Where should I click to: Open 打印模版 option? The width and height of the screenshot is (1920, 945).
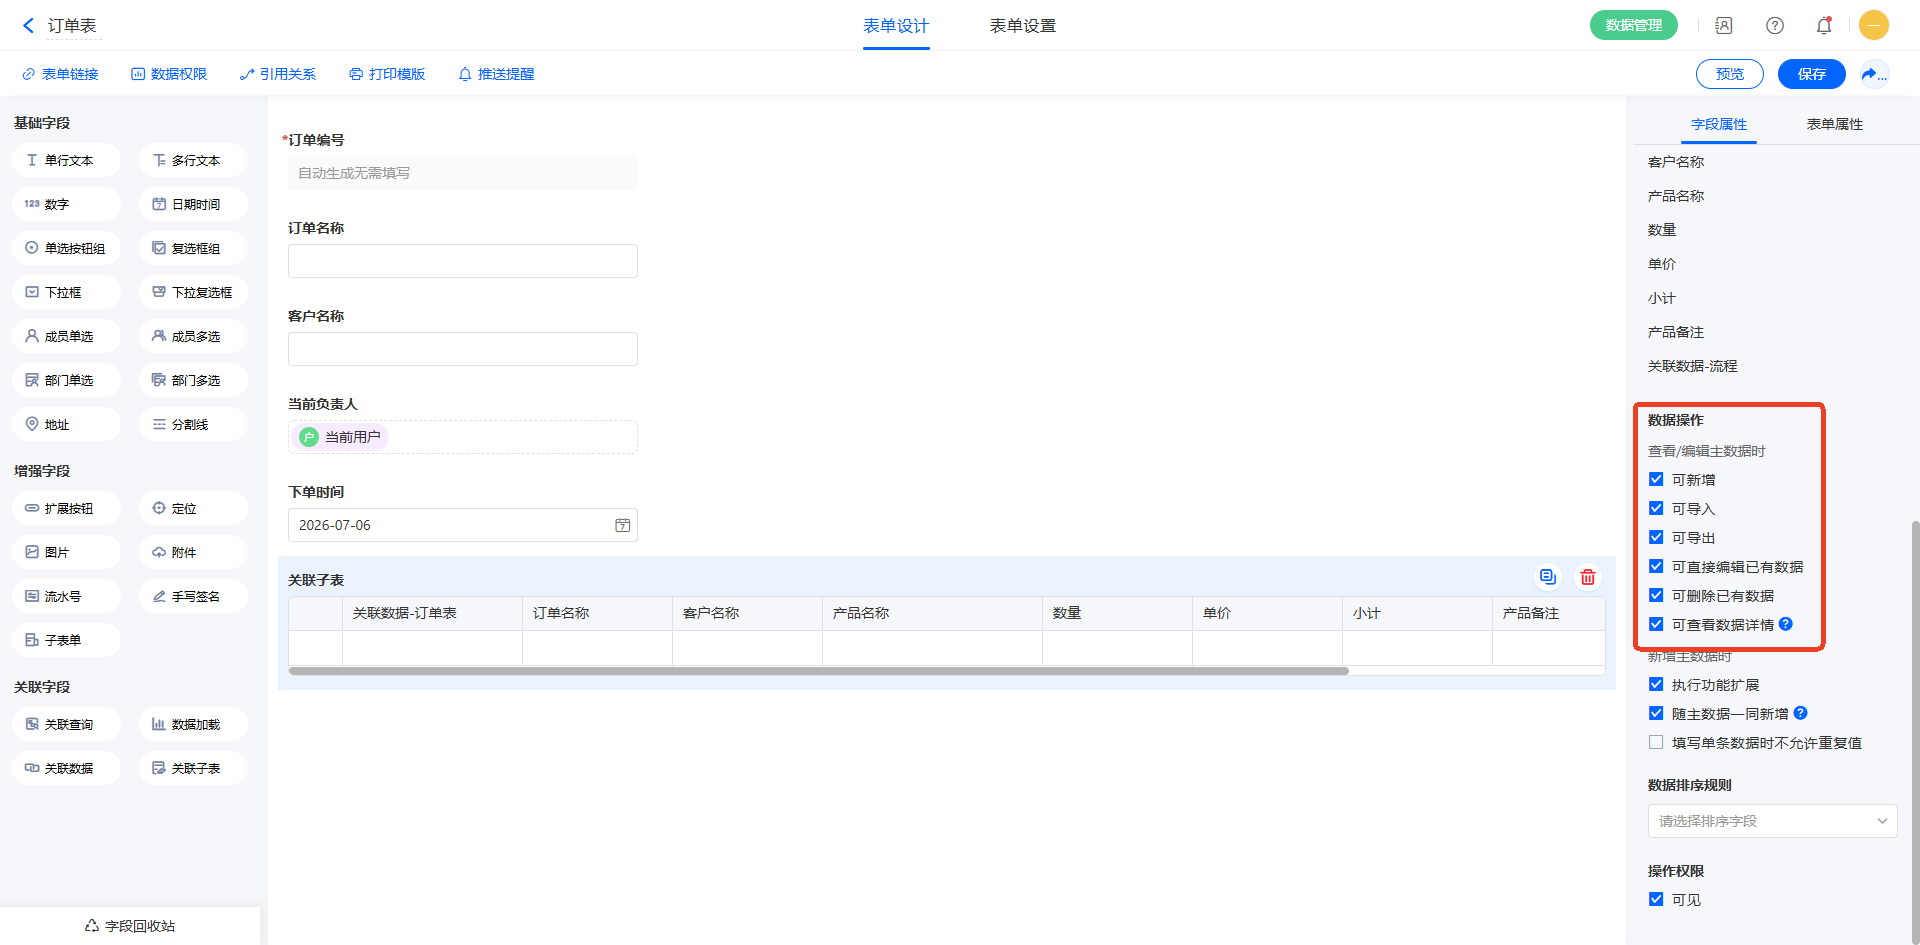(387, 74)
